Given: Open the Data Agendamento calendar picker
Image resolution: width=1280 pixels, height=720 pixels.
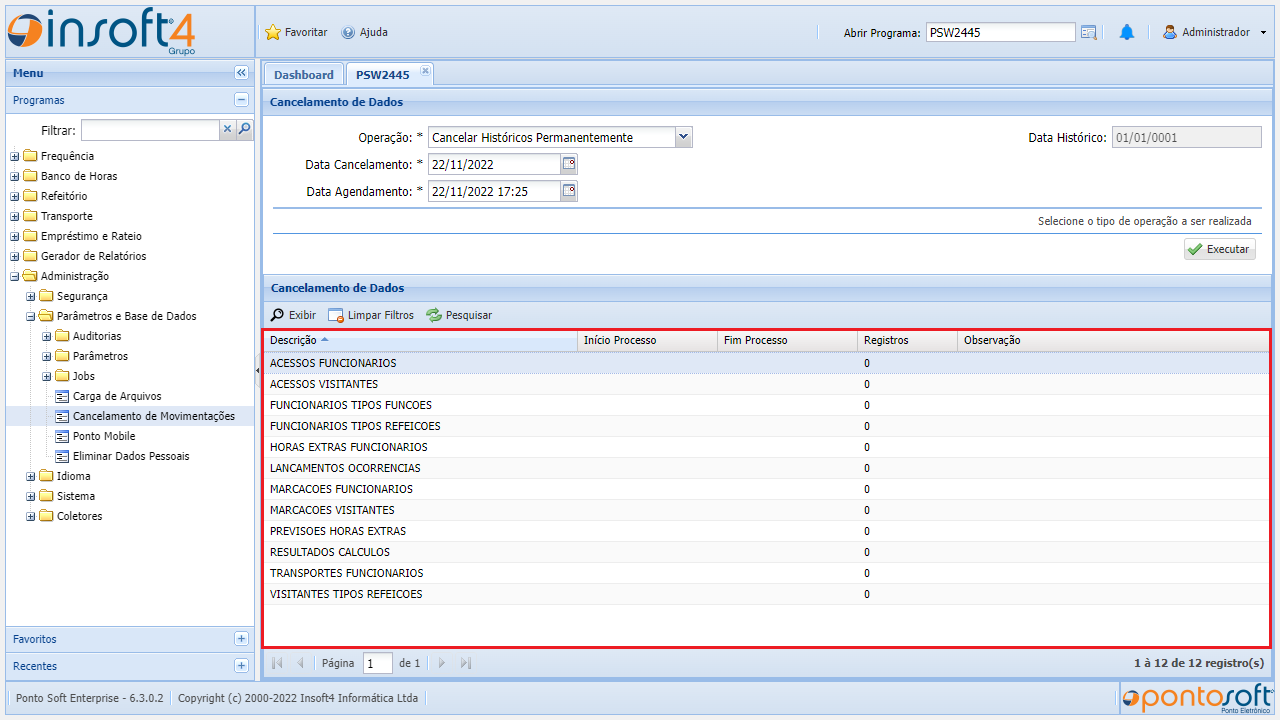Looking at the screenshot, I should tap(569, 191).
